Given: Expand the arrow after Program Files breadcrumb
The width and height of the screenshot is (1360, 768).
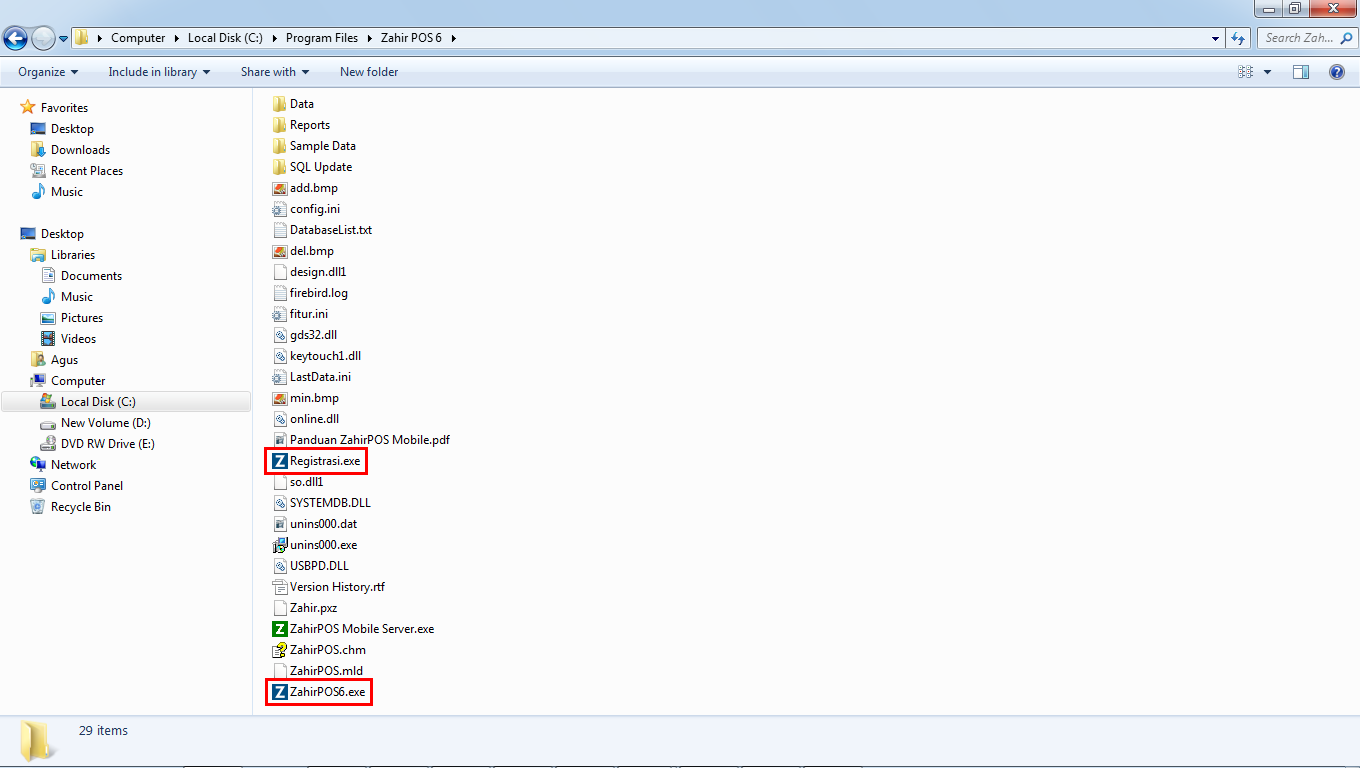Looking at the screenshot, I should [x=369, y=38].
